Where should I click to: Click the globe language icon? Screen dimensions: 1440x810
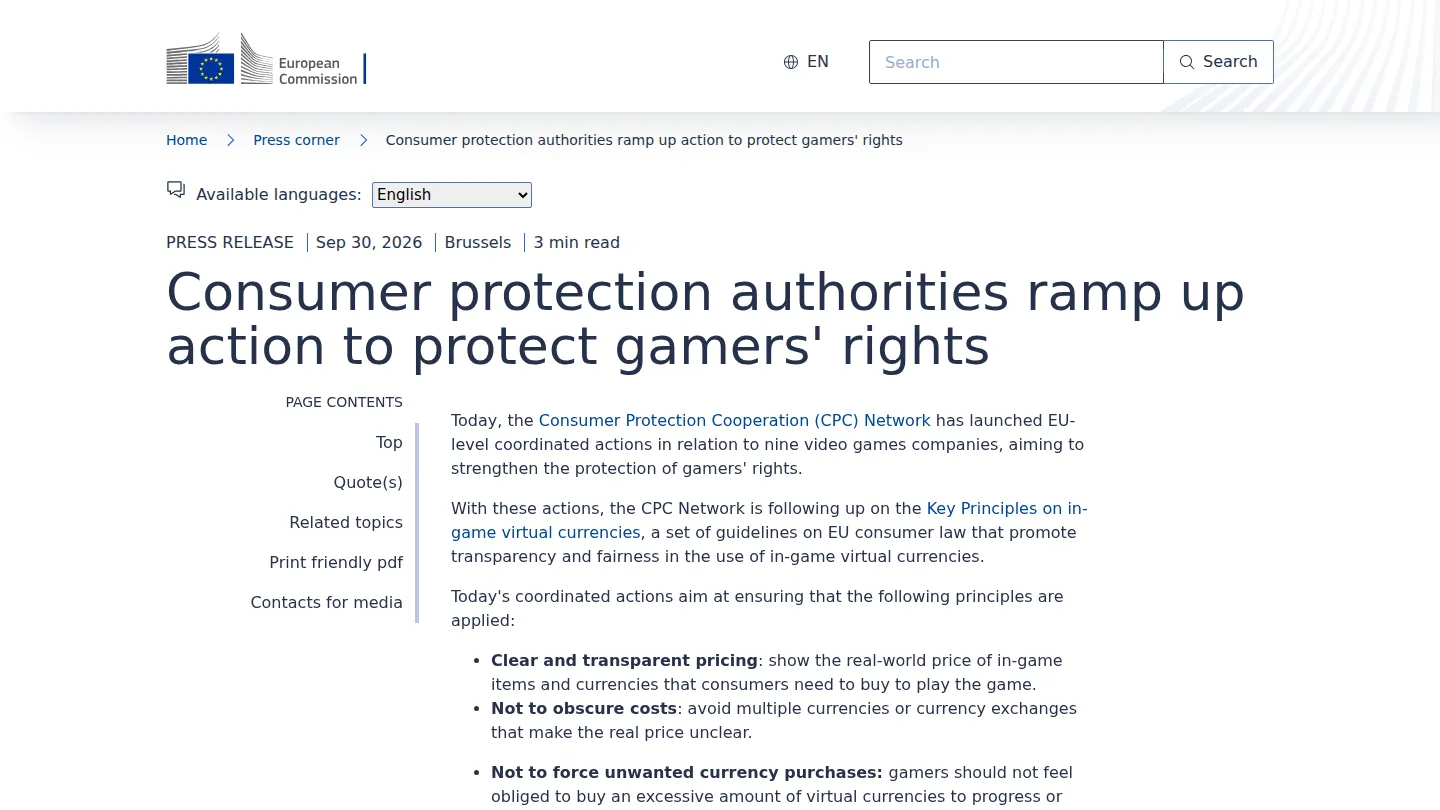[x=791, y=62]
